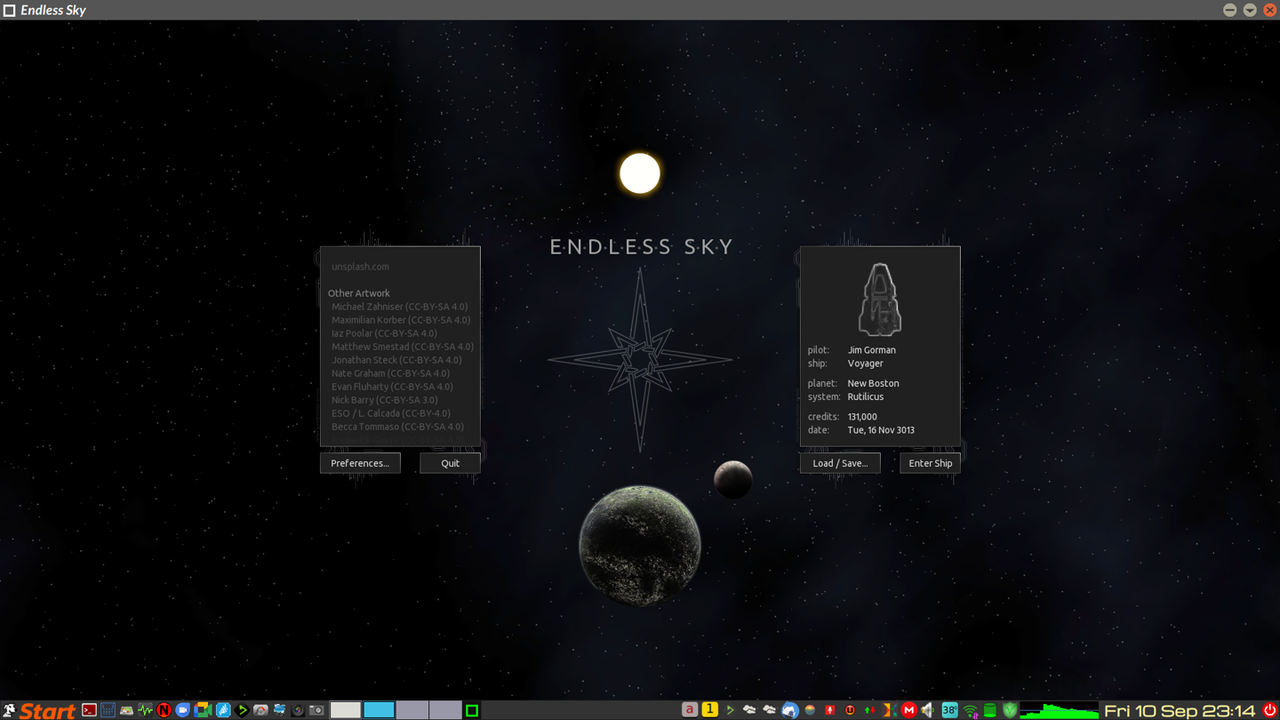The height and width of the screenshot is (720, 1280).
Task: Open the terminal from the taskbar
Action: coord(88,710)
